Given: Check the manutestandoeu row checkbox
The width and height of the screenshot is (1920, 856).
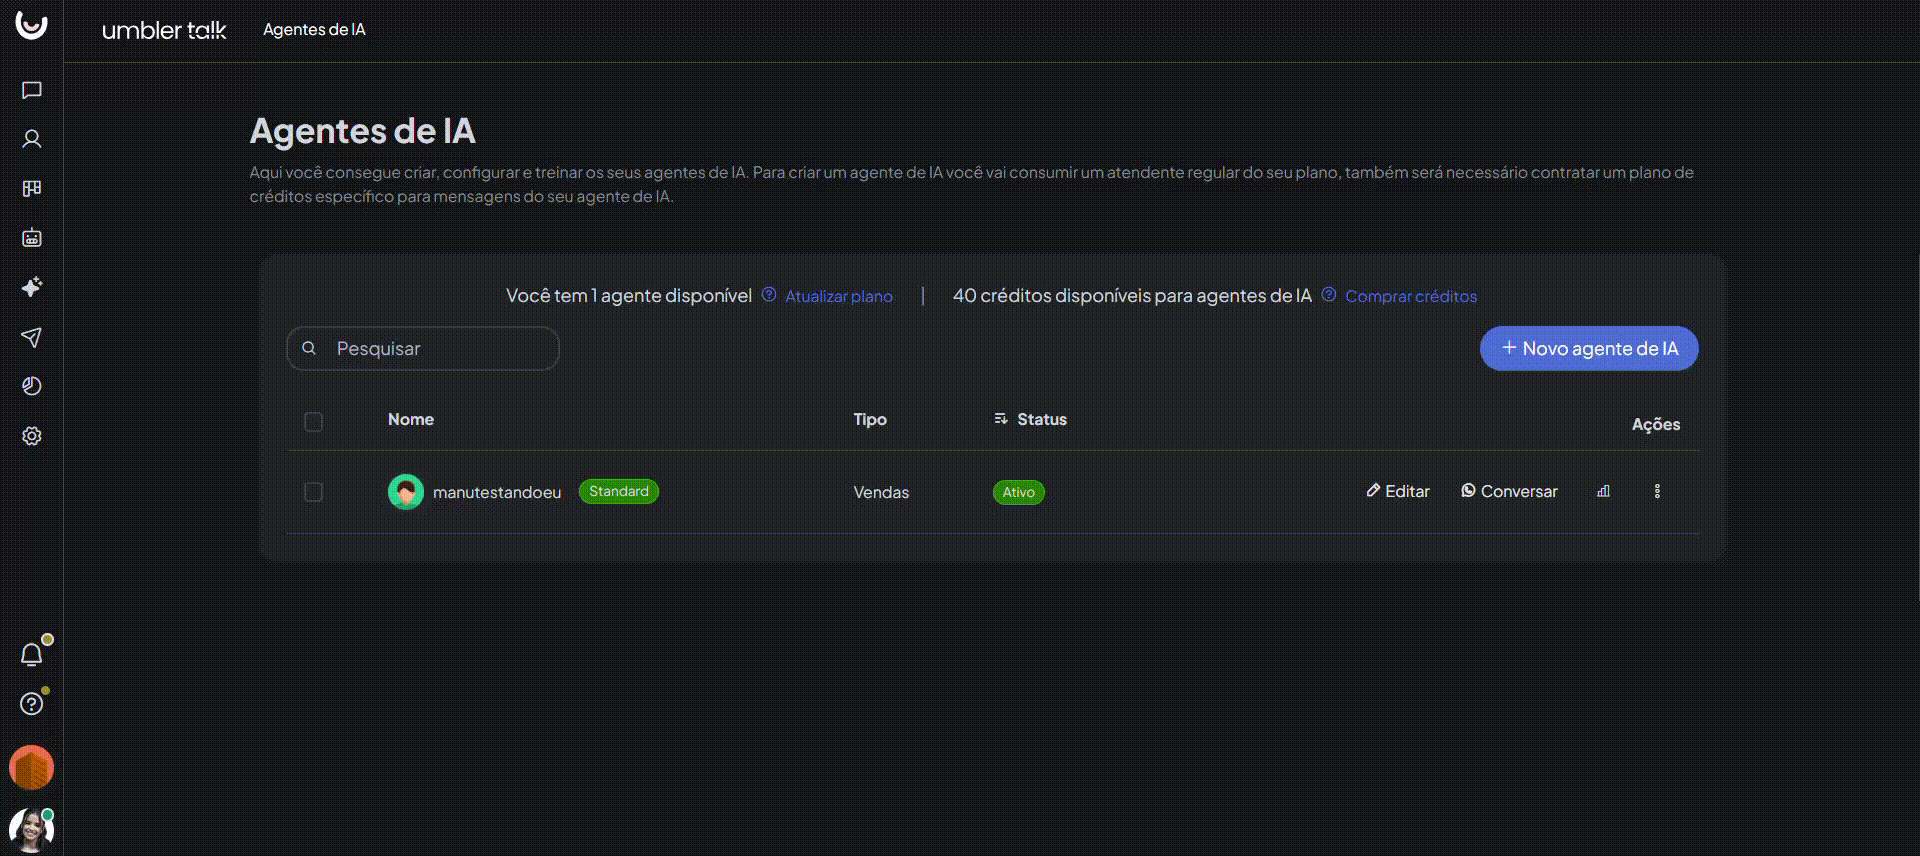Looking at the screenshot, I should pos(313,492).
